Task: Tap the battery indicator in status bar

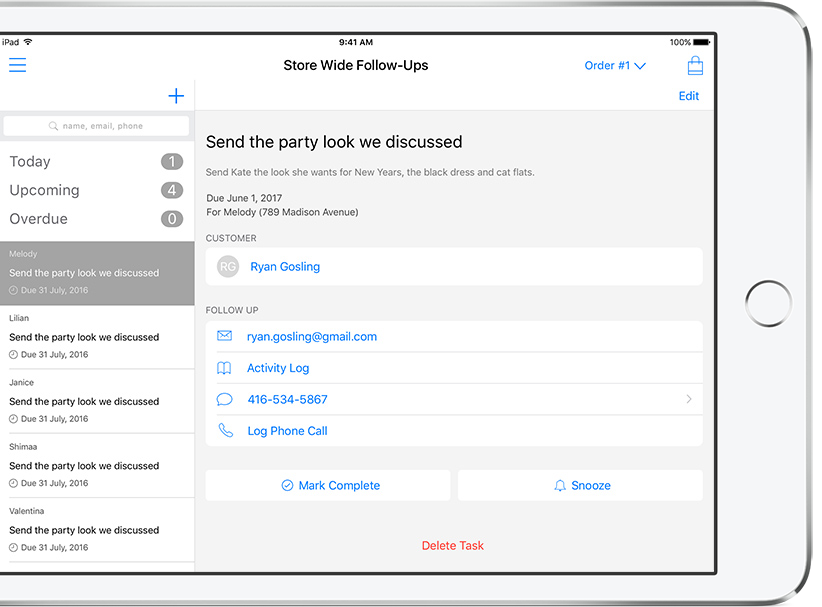Action: click(x=701, y=42)
